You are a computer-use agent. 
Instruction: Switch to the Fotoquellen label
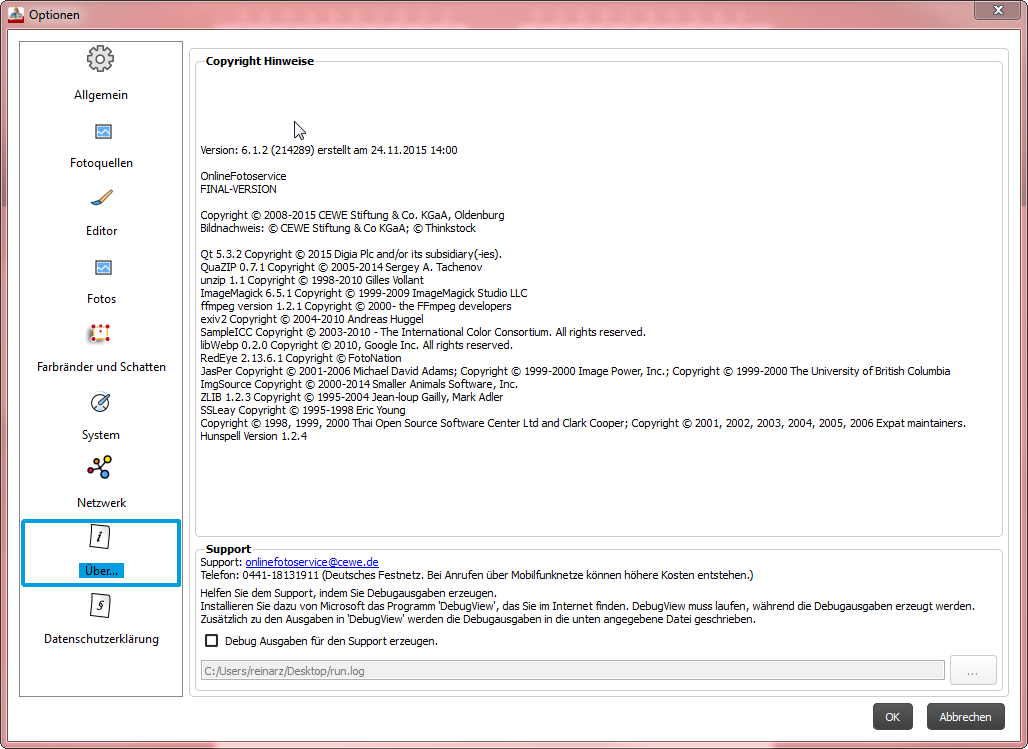[102, 163]
